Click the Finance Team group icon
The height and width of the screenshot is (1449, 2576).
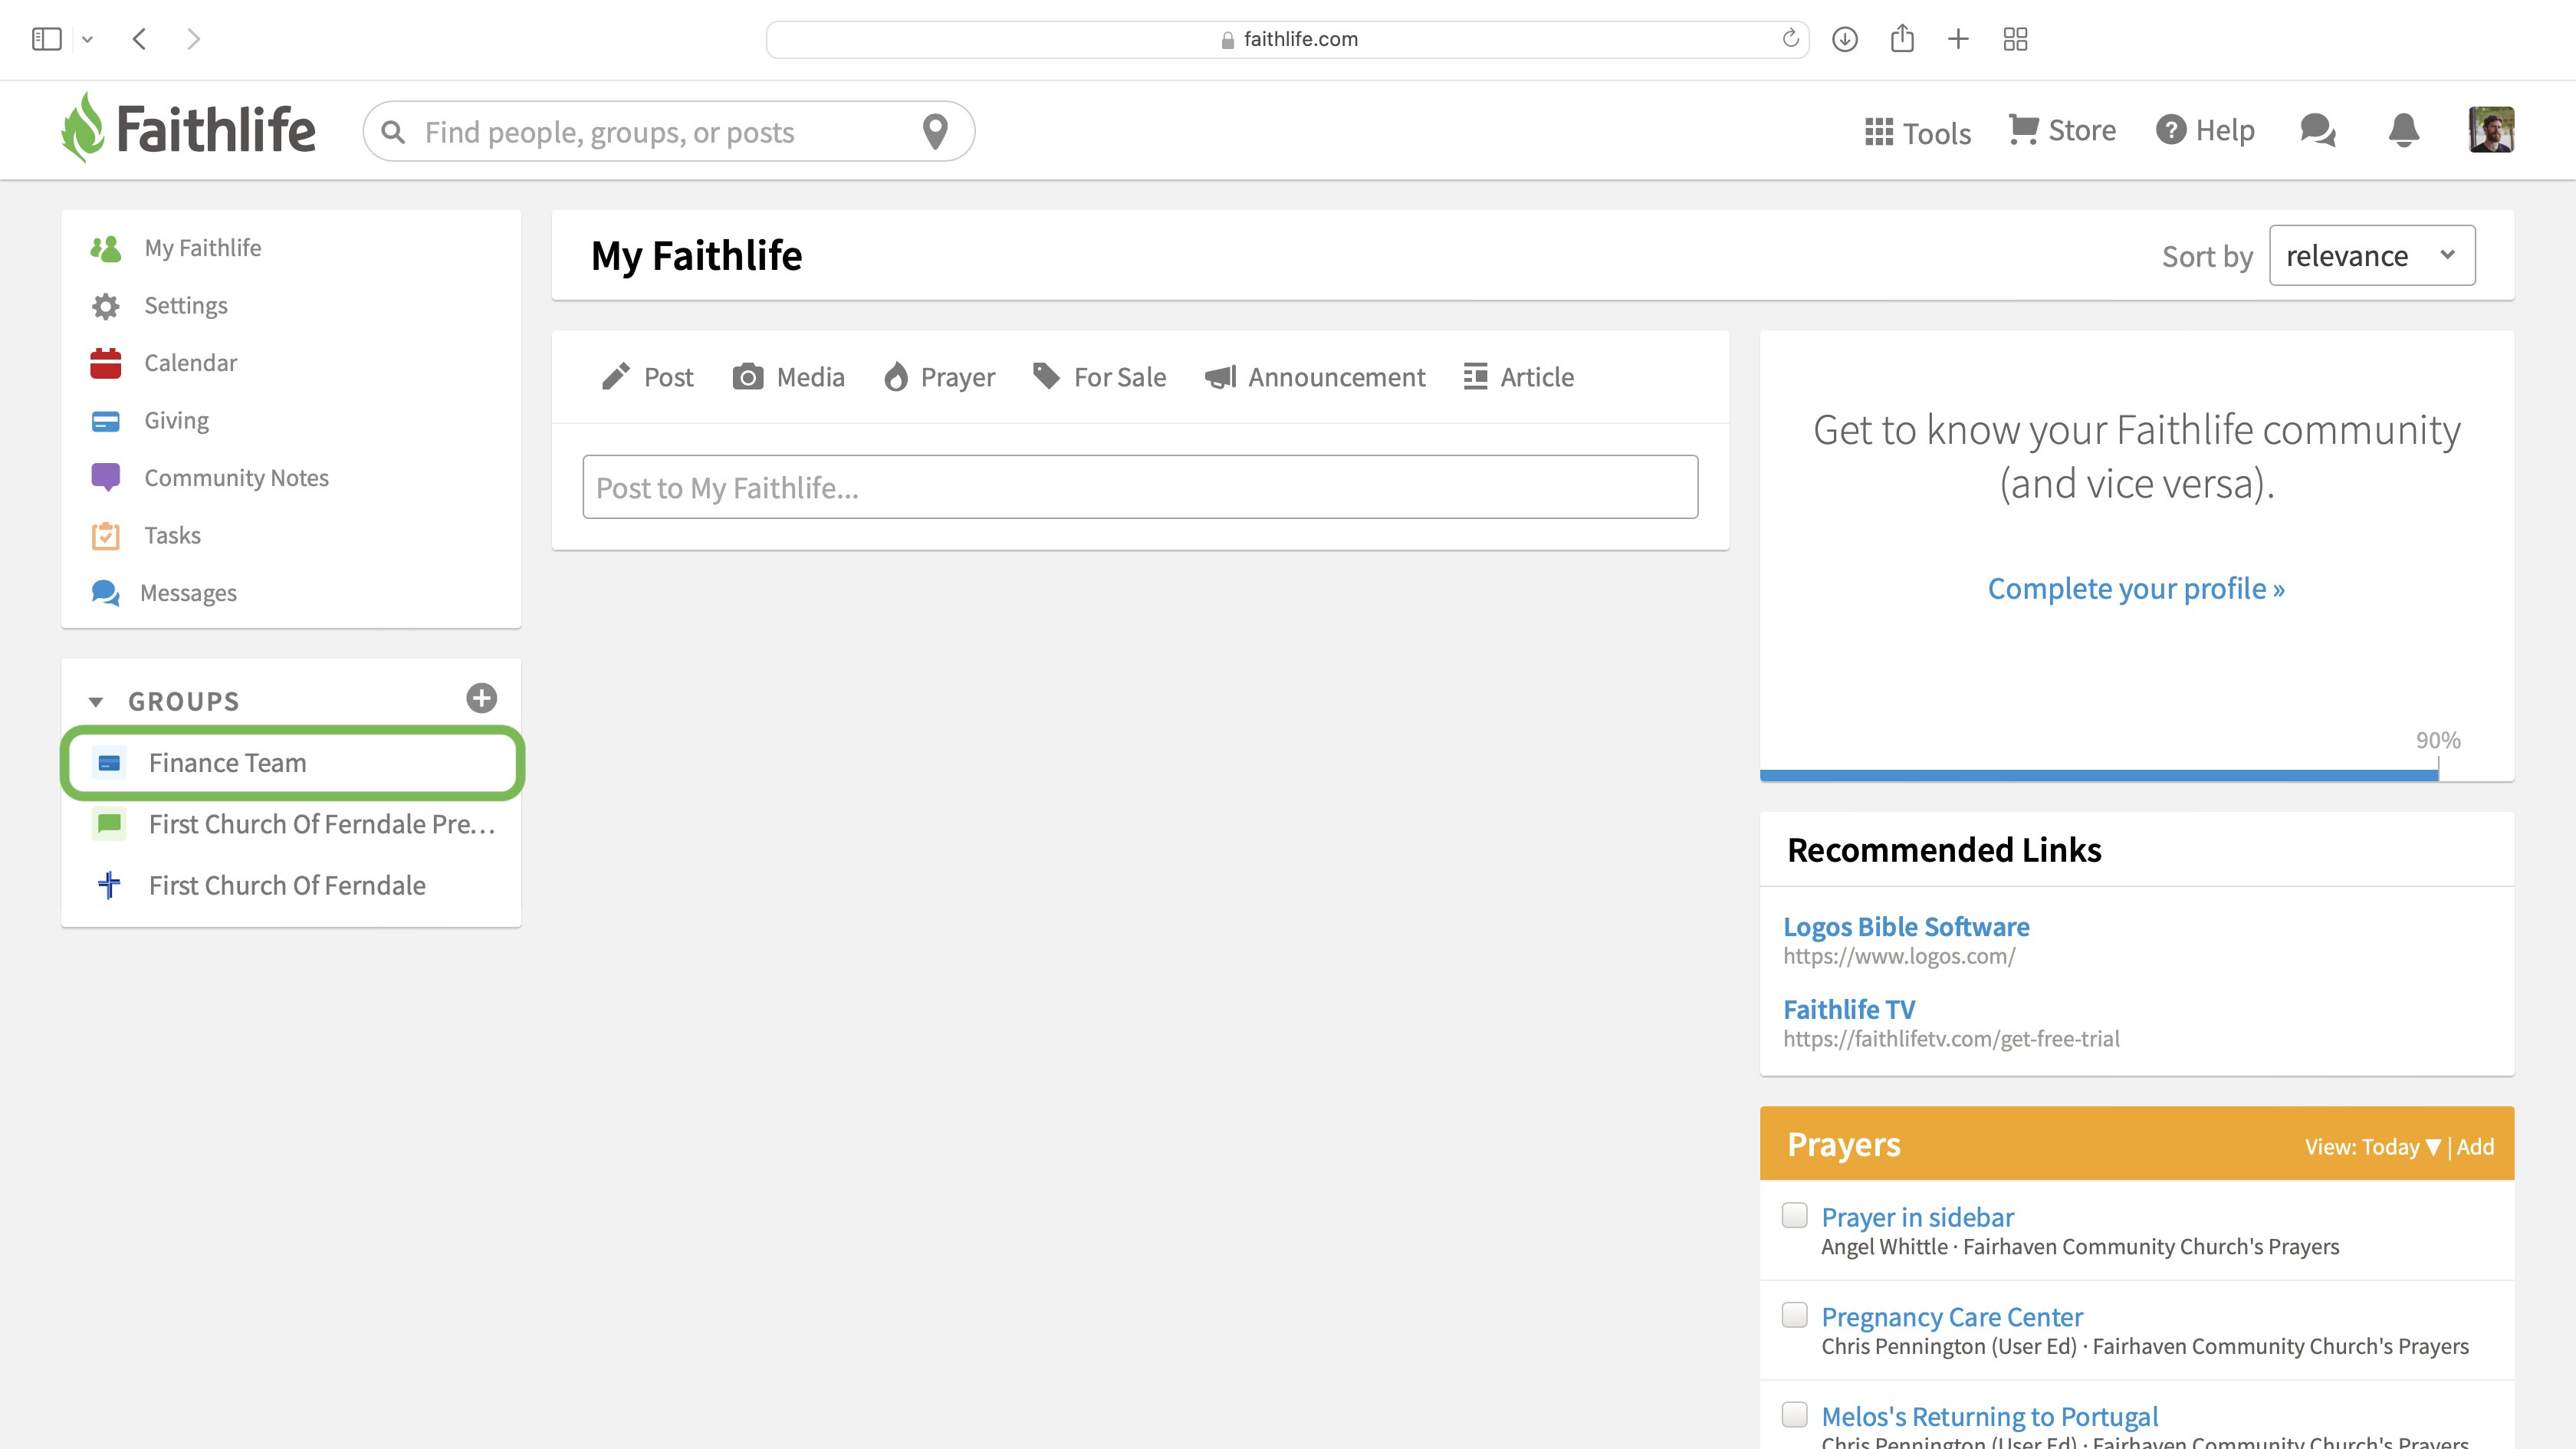110,763
